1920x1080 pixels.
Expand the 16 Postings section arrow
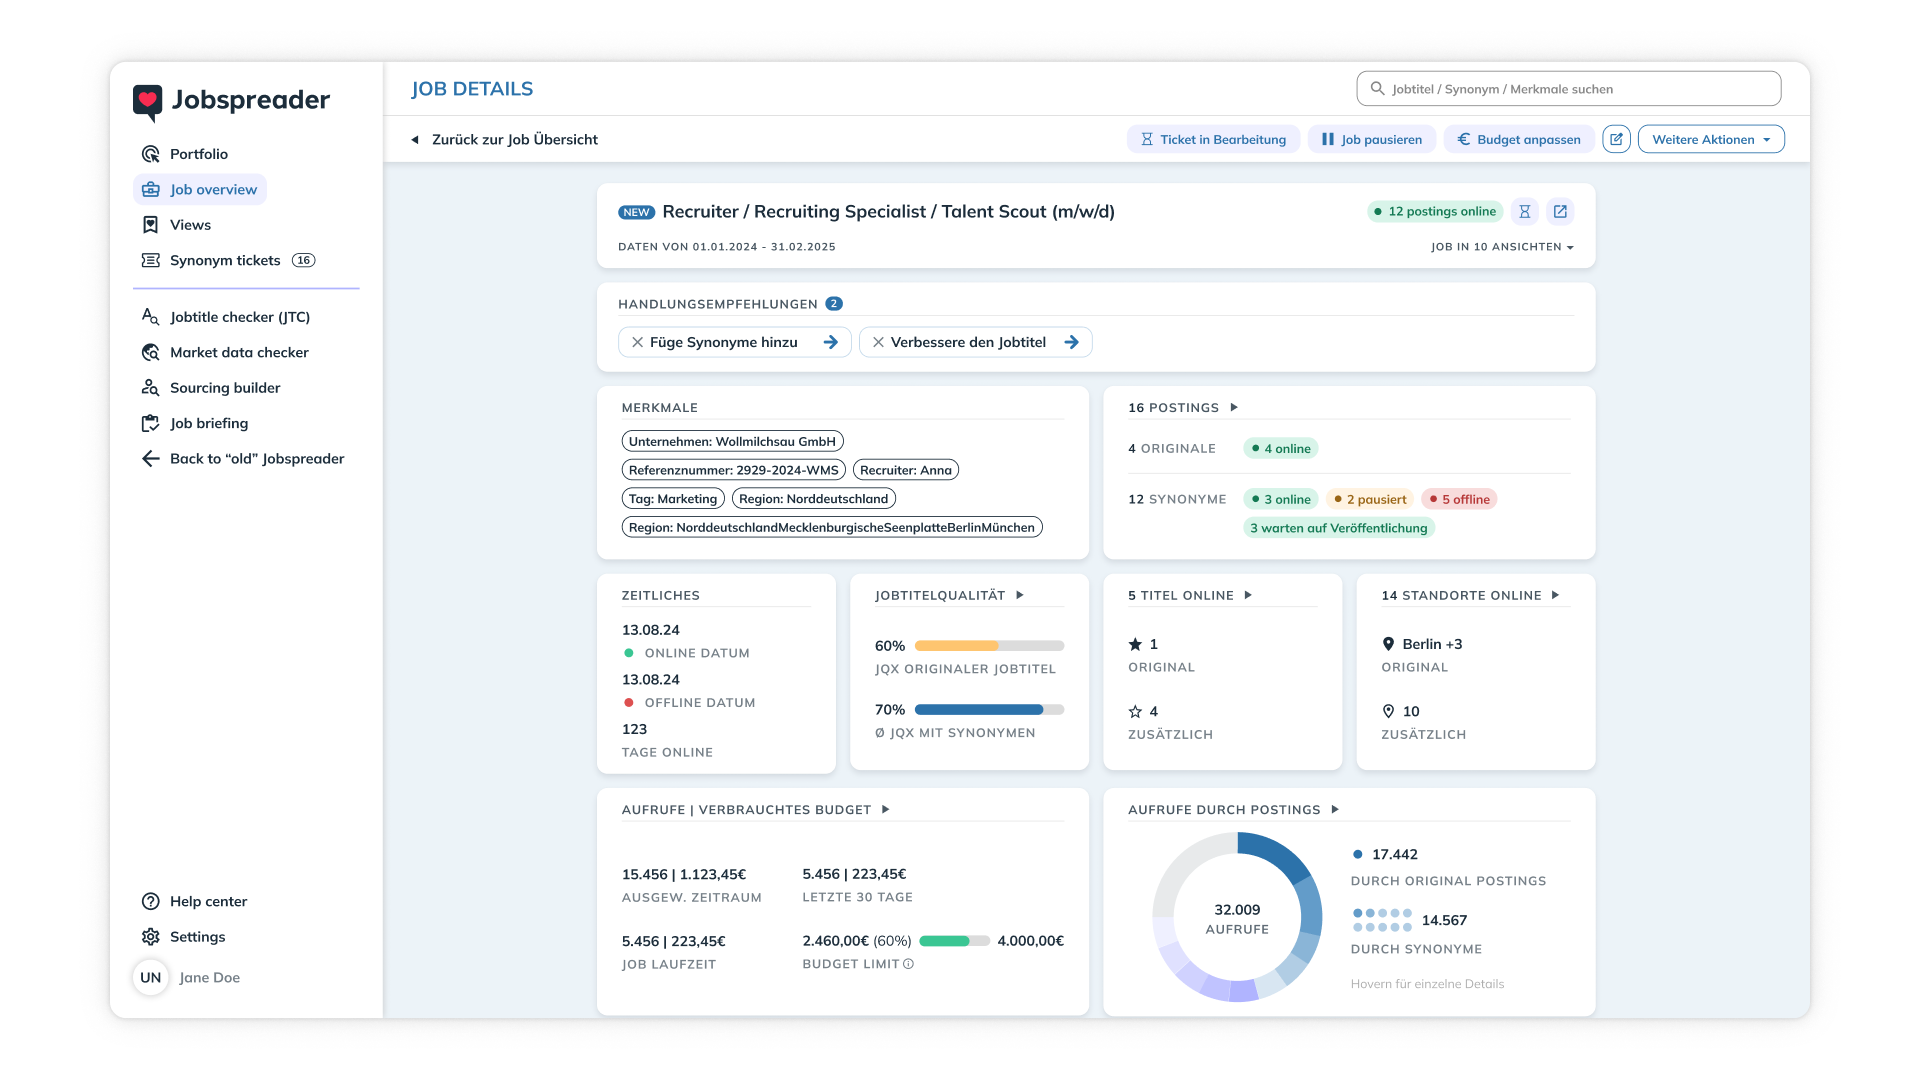click(x=1234, y=407)
